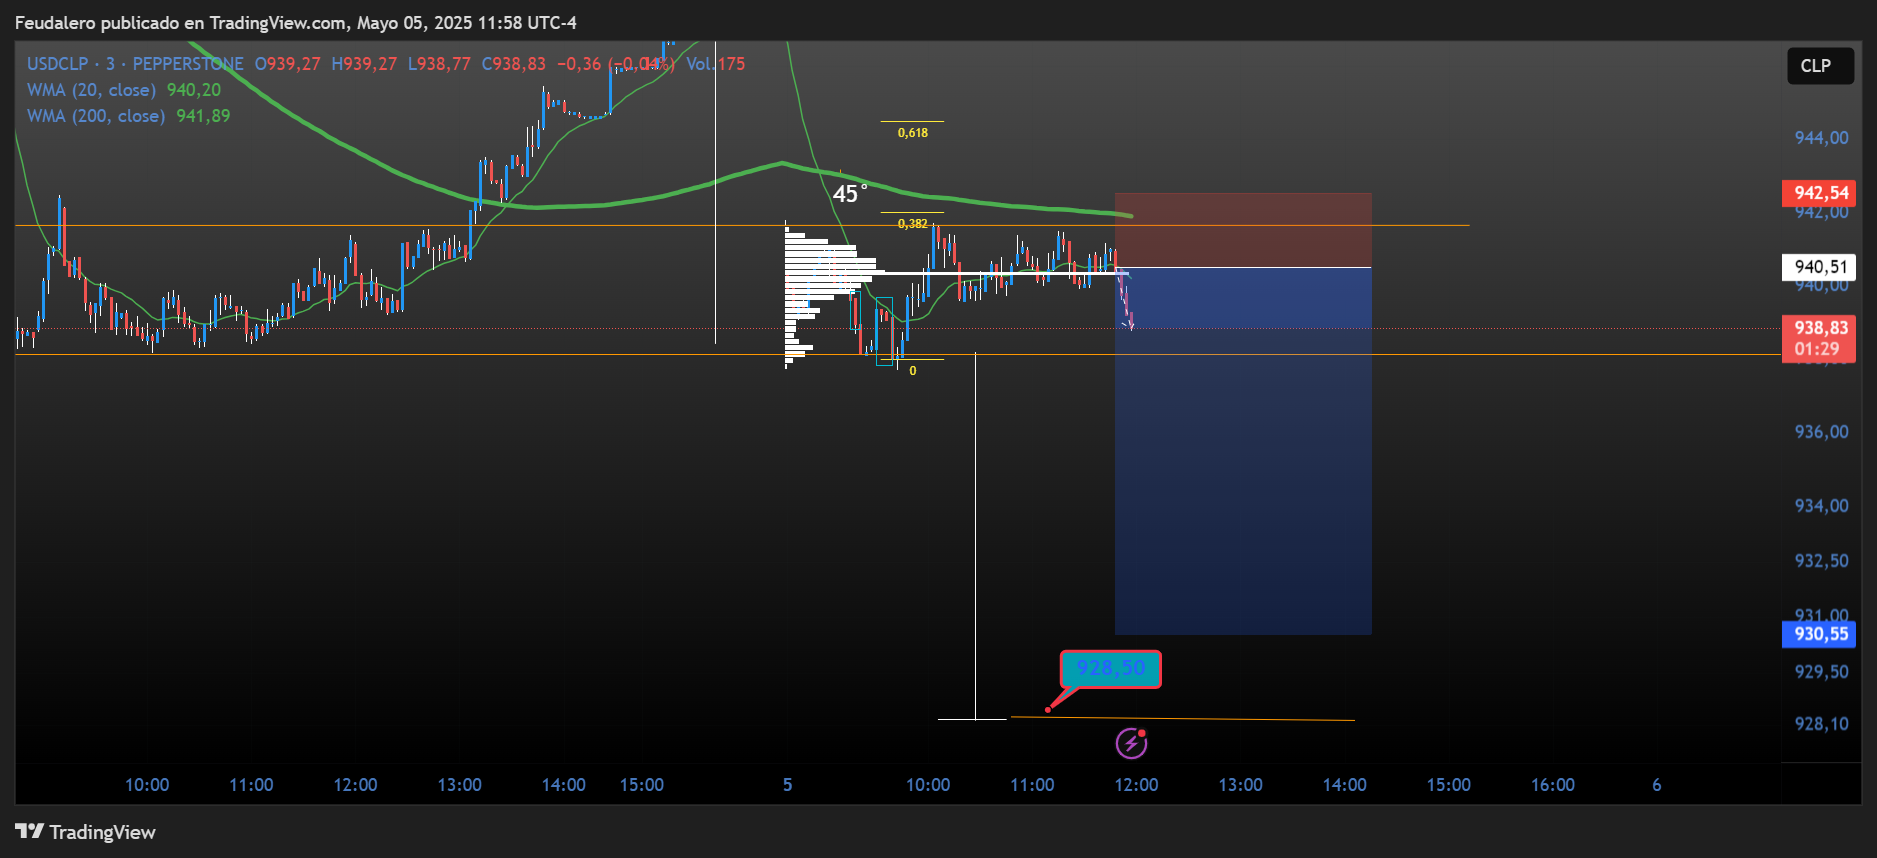Click the WMA 20 value 940,20
Viewport: 1877px width, 858px height.
click(x=194, y=90)
